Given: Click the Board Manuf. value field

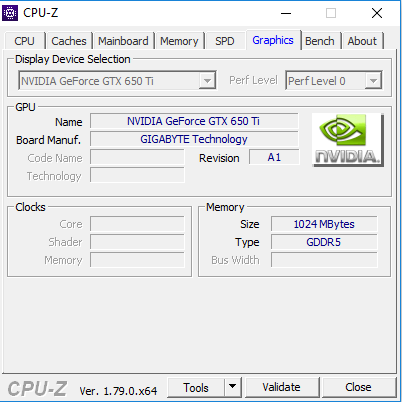Looking at the screenshot, I should pos(194,139).
